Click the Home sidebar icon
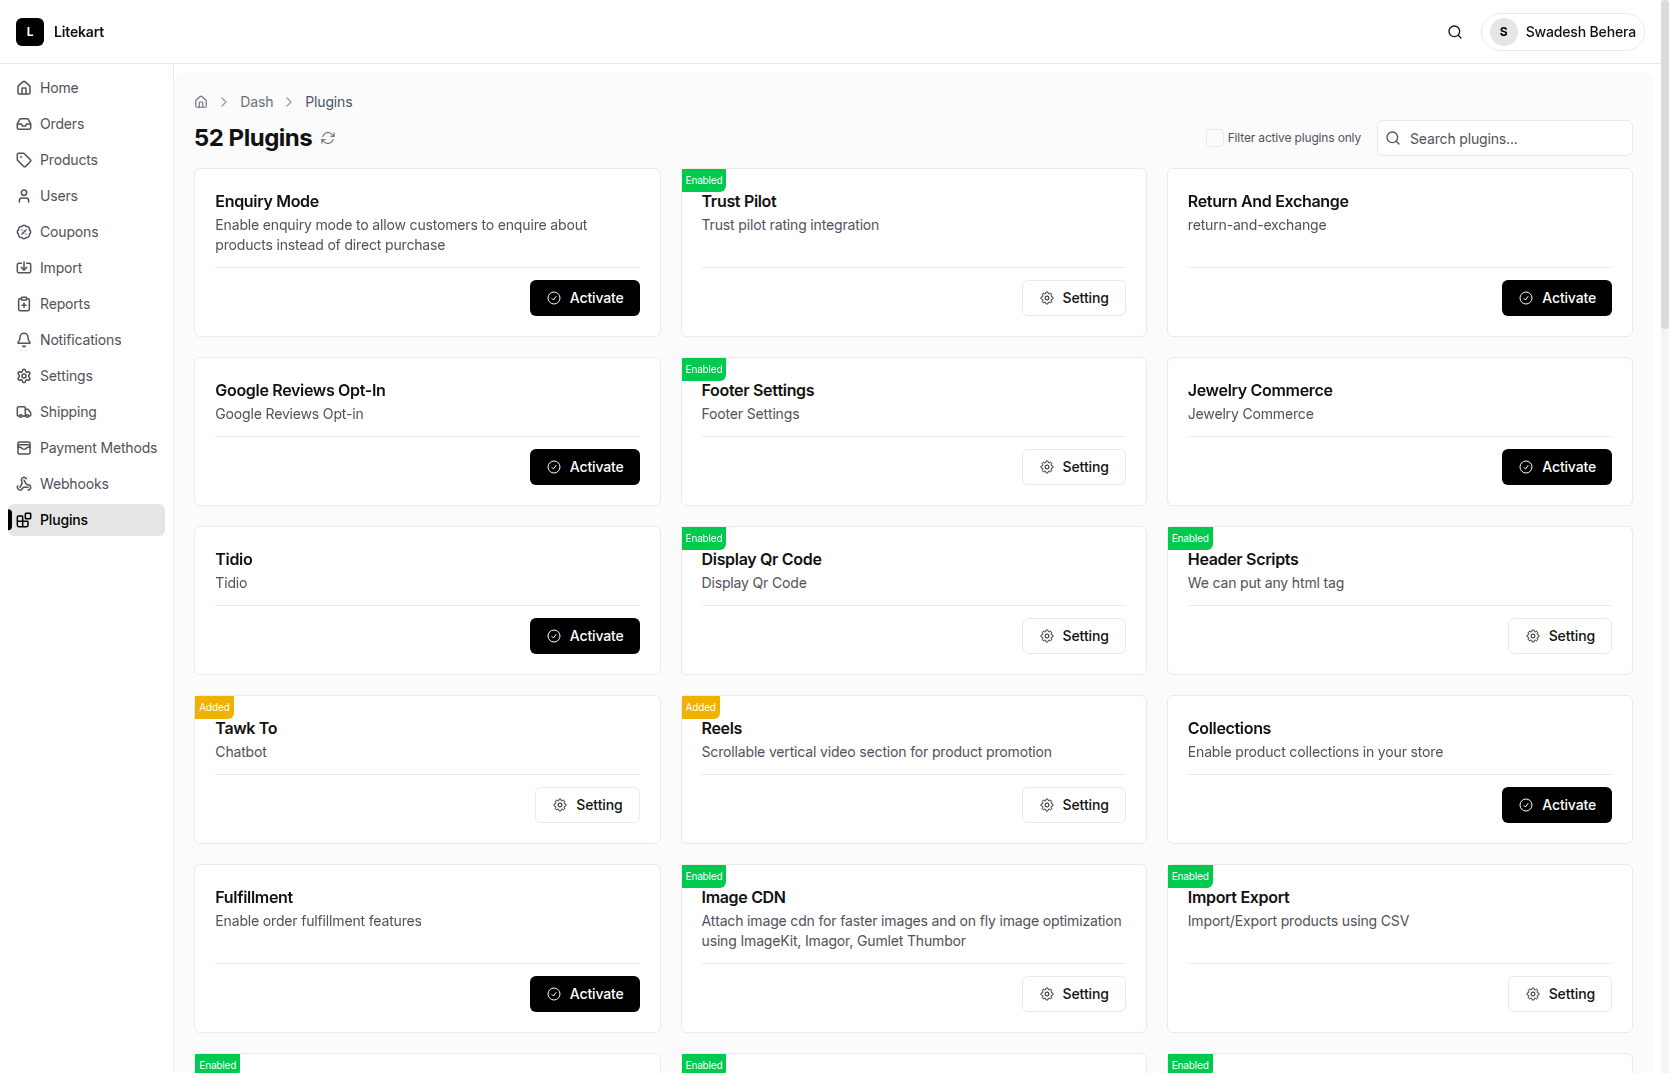 tap(24, 88)
